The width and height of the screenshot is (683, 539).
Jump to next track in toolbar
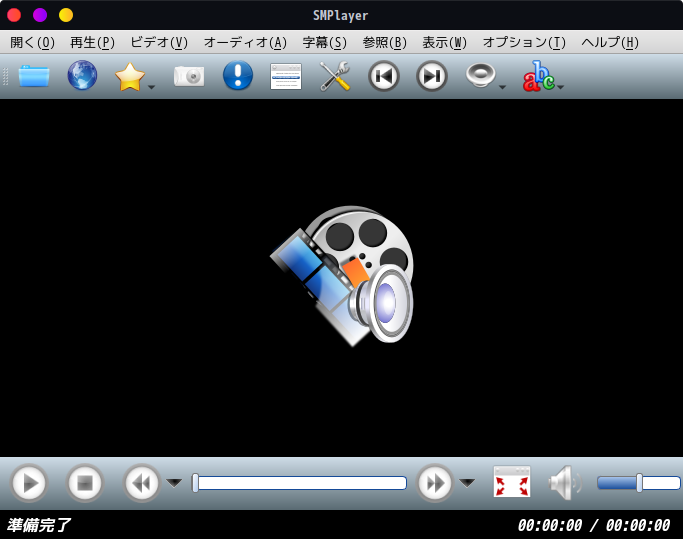coord(432,76)
